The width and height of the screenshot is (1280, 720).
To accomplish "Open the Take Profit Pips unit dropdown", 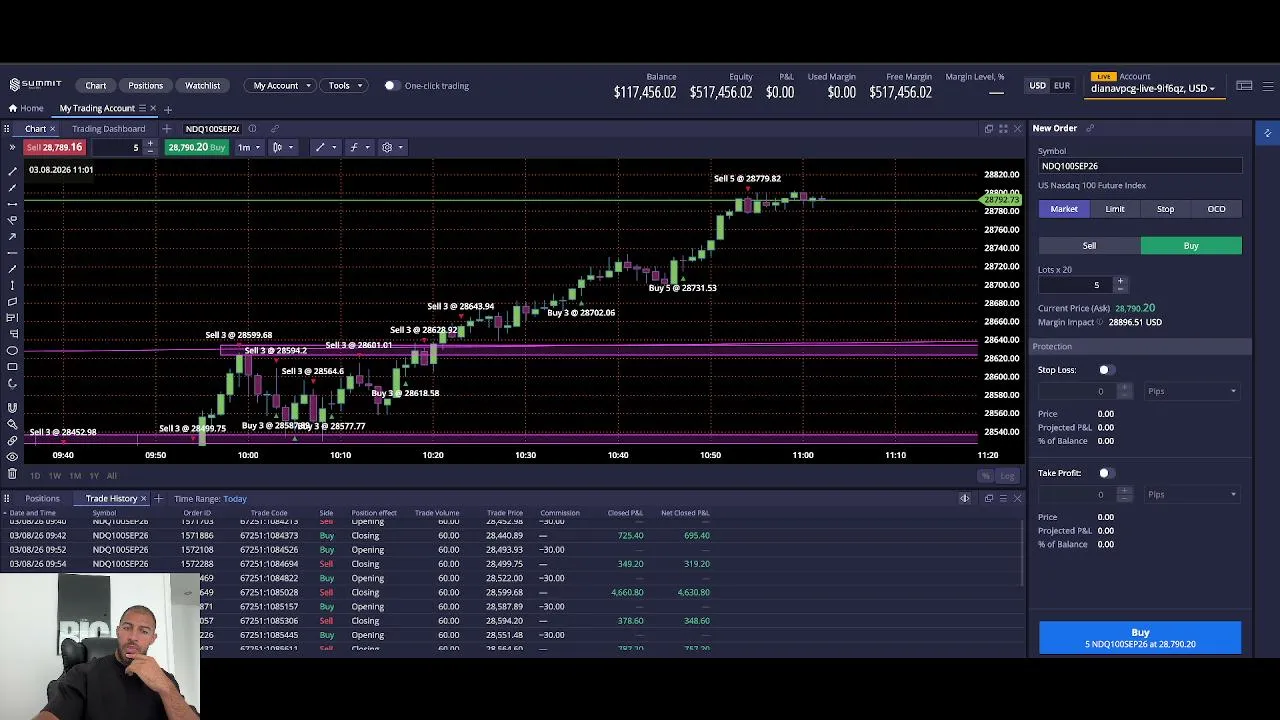I will coord(1192,494).
